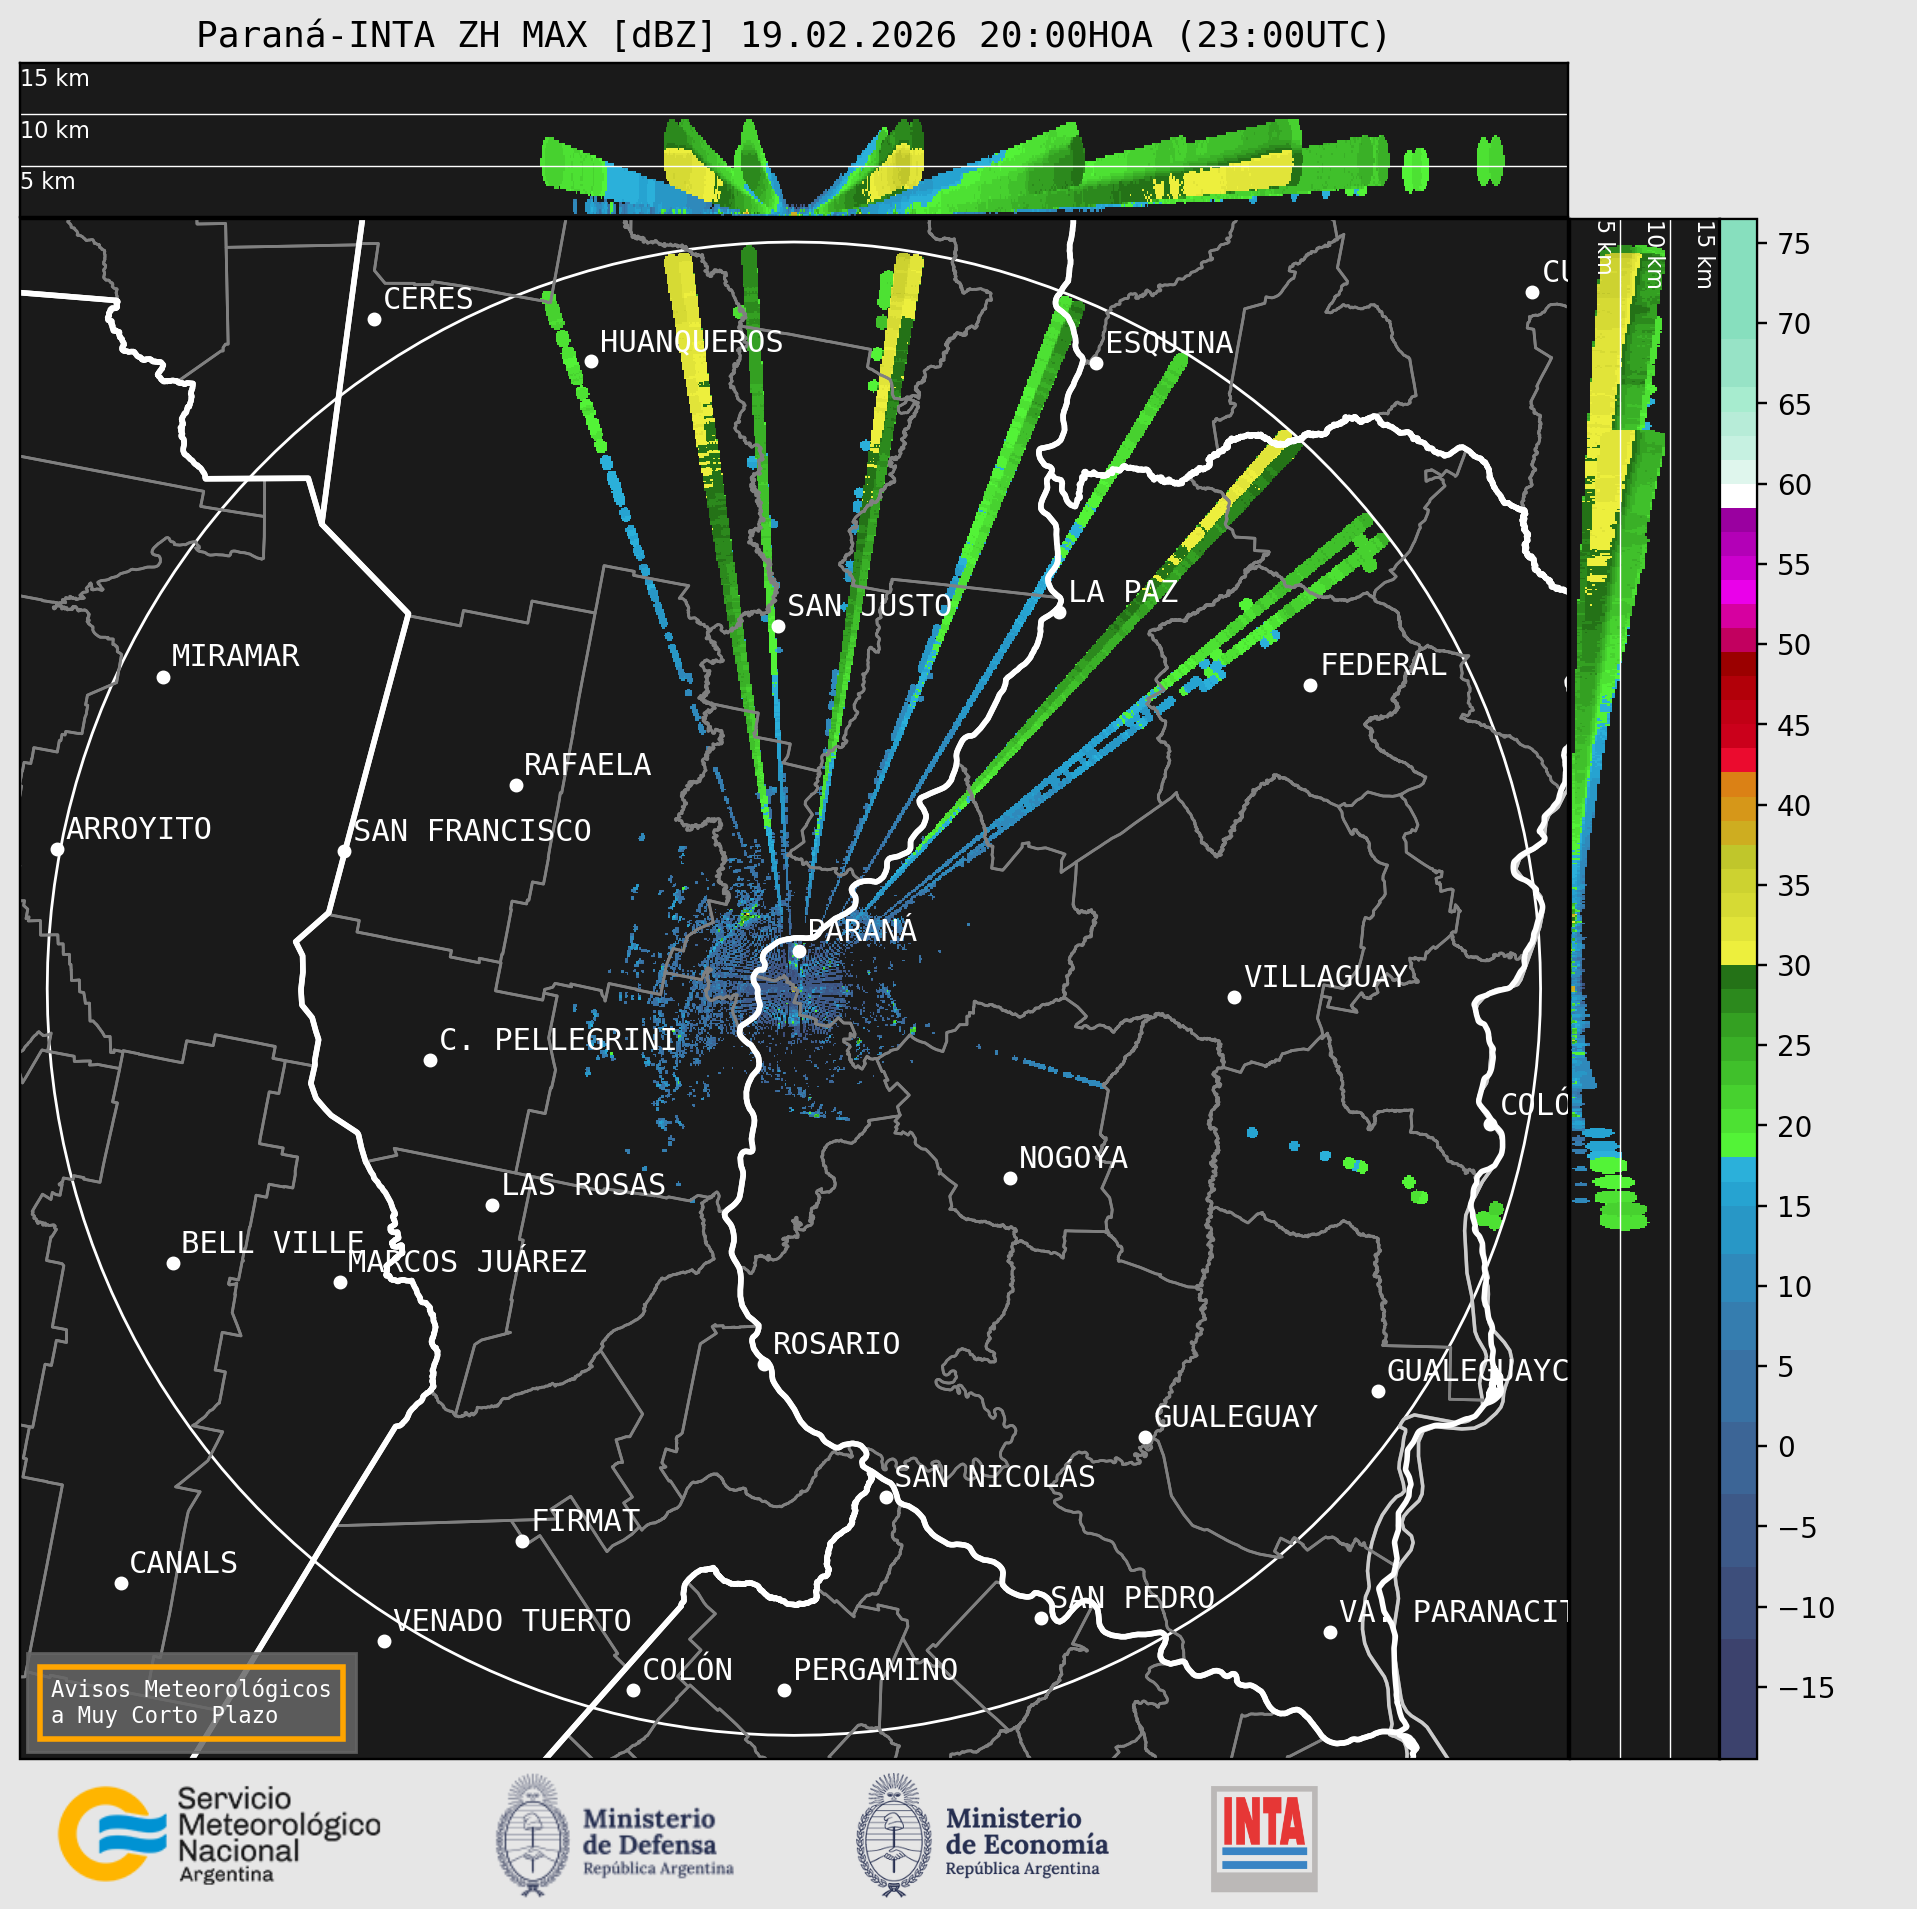This screenshot has width=1917, height=1909.
Task: Select the GUALEGUAY city label
Action: pos(1236,1416)
